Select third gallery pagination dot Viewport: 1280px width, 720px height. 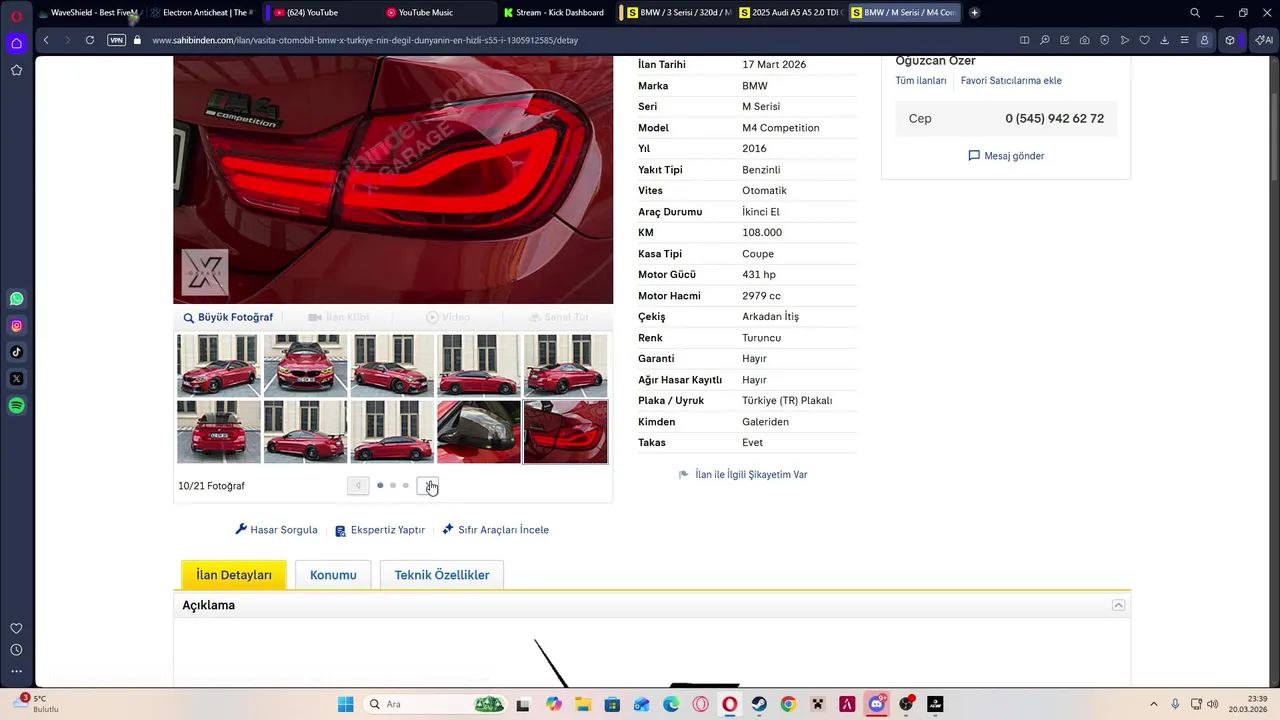[405, 486]
